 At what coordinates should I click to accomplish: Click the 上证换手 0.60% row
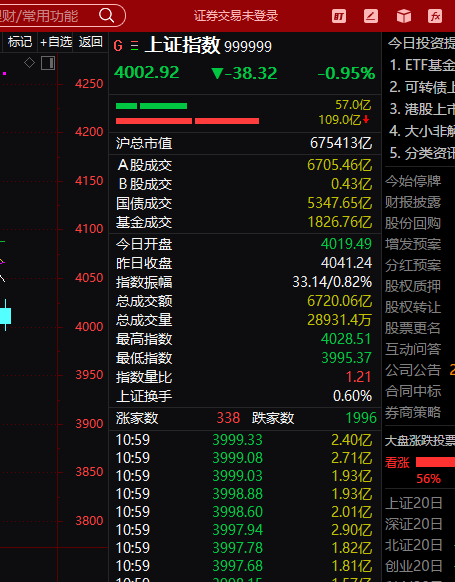(x=244, y=396)
